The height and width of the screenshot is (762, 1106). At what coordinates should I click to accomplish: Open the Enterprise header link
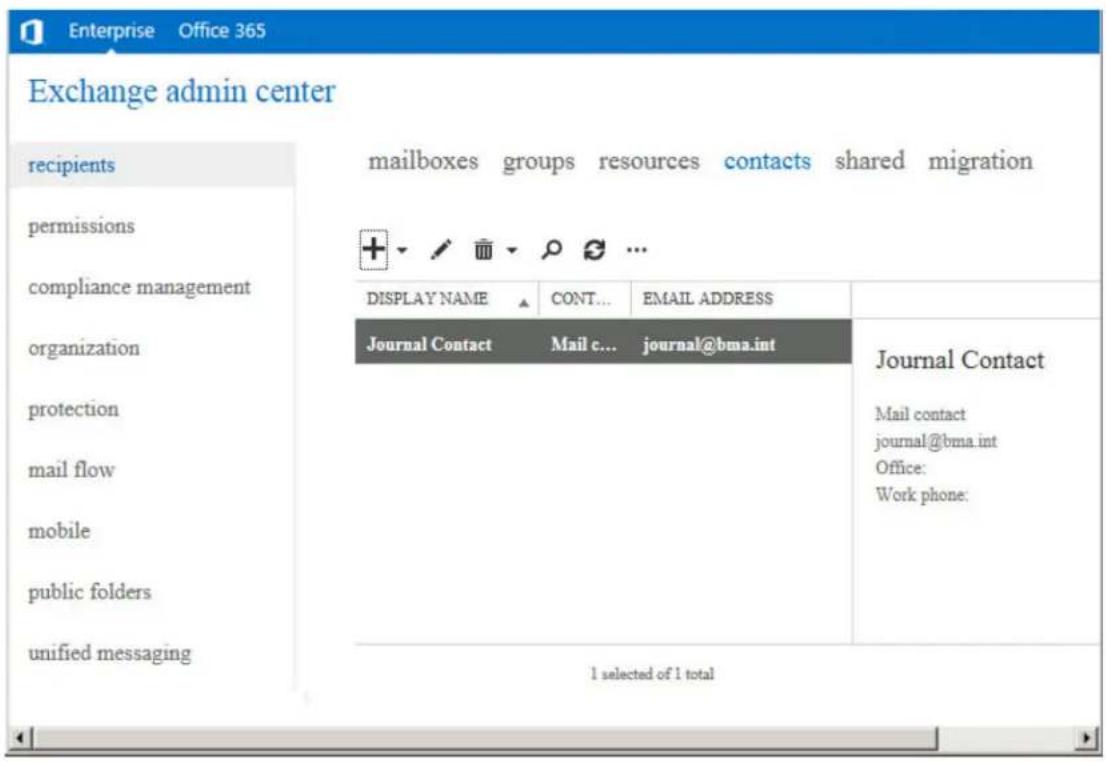point(111,31)
